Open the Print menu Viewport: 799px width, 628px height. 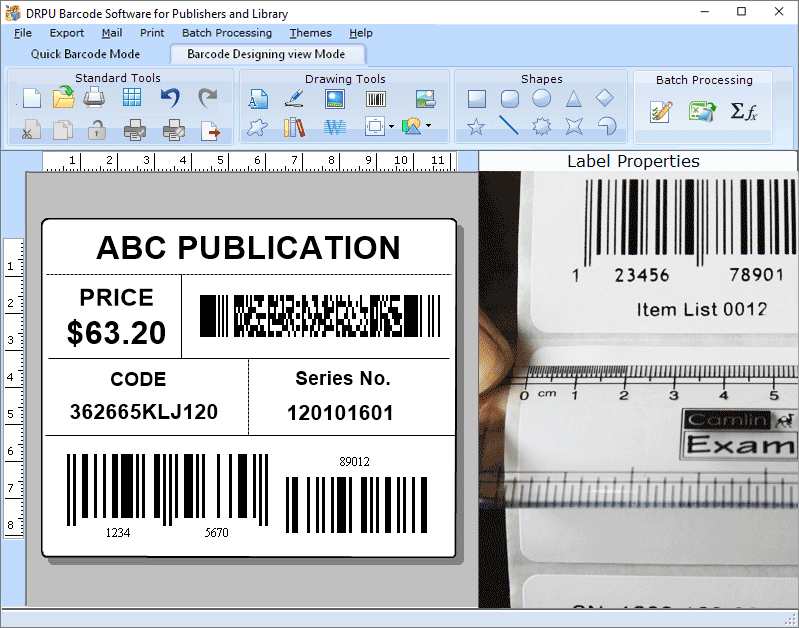click(x=152, y=33)
